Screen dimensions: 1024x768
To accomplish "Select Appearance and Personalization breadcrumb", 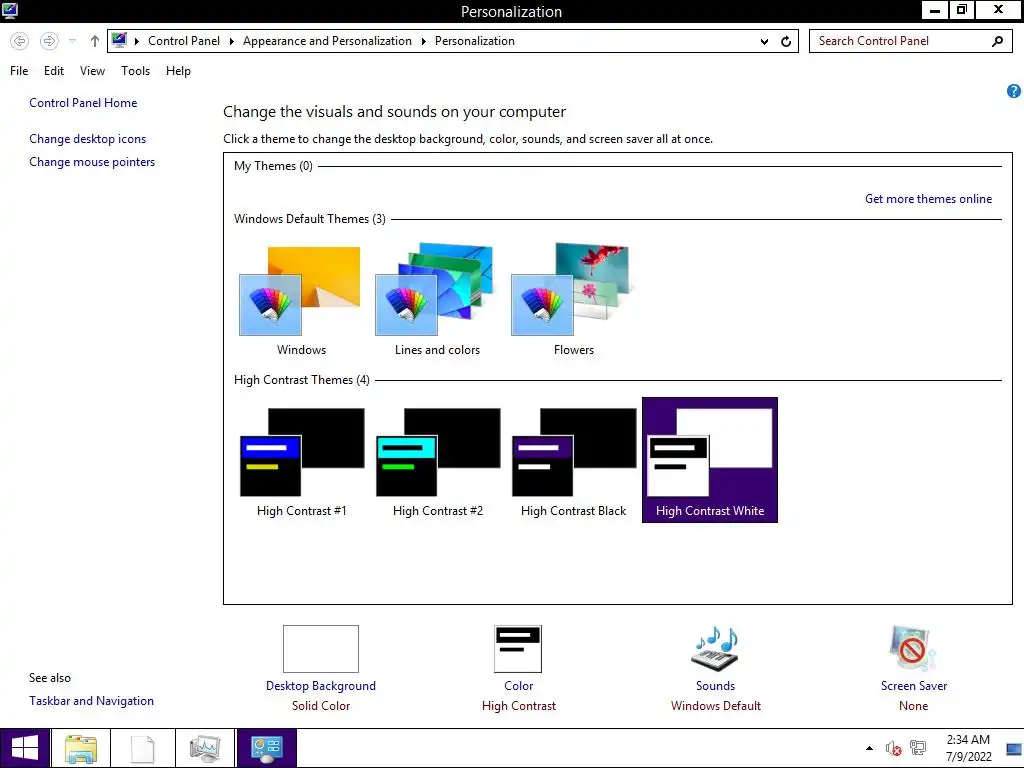I will coord(327,40).
